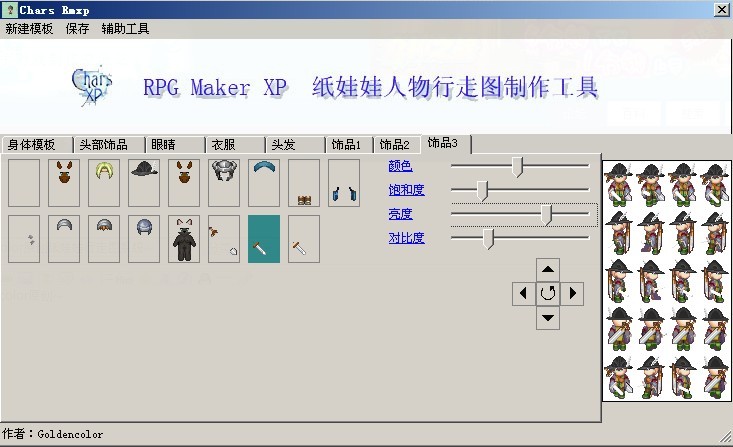Switch to the 眼睛 tab
This screenshot has width=733, height=447.
pos(175,145)
